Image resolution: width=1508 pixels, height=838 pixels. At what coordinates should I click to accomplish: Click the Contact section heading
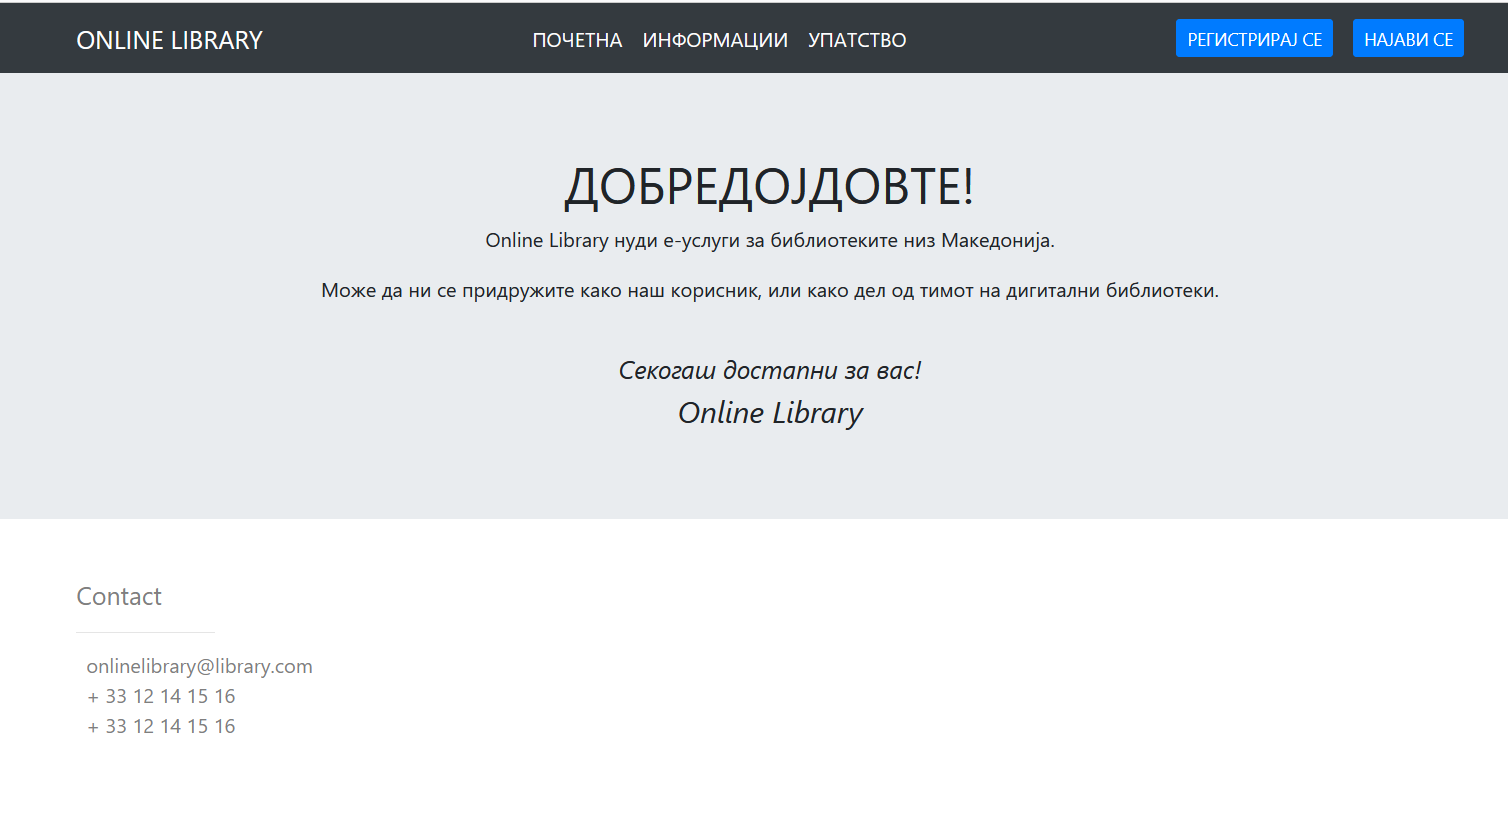[119, 597]
